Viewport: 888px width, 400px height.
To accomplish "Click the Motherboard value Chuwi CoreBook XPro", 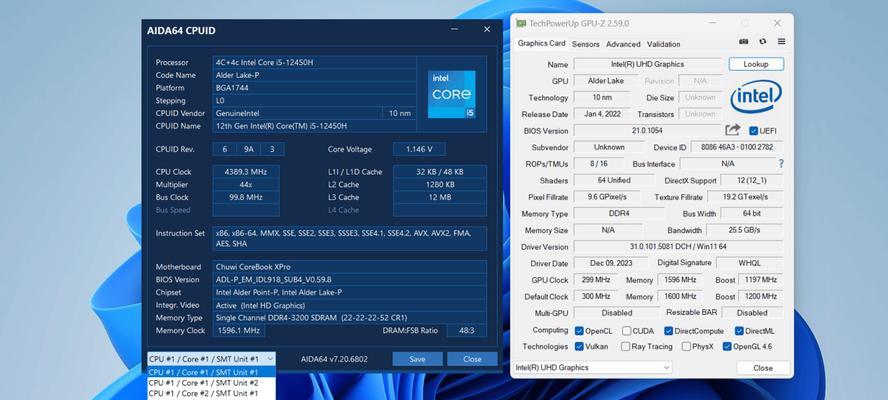I will pyautogui.click(x=349, y=266).
